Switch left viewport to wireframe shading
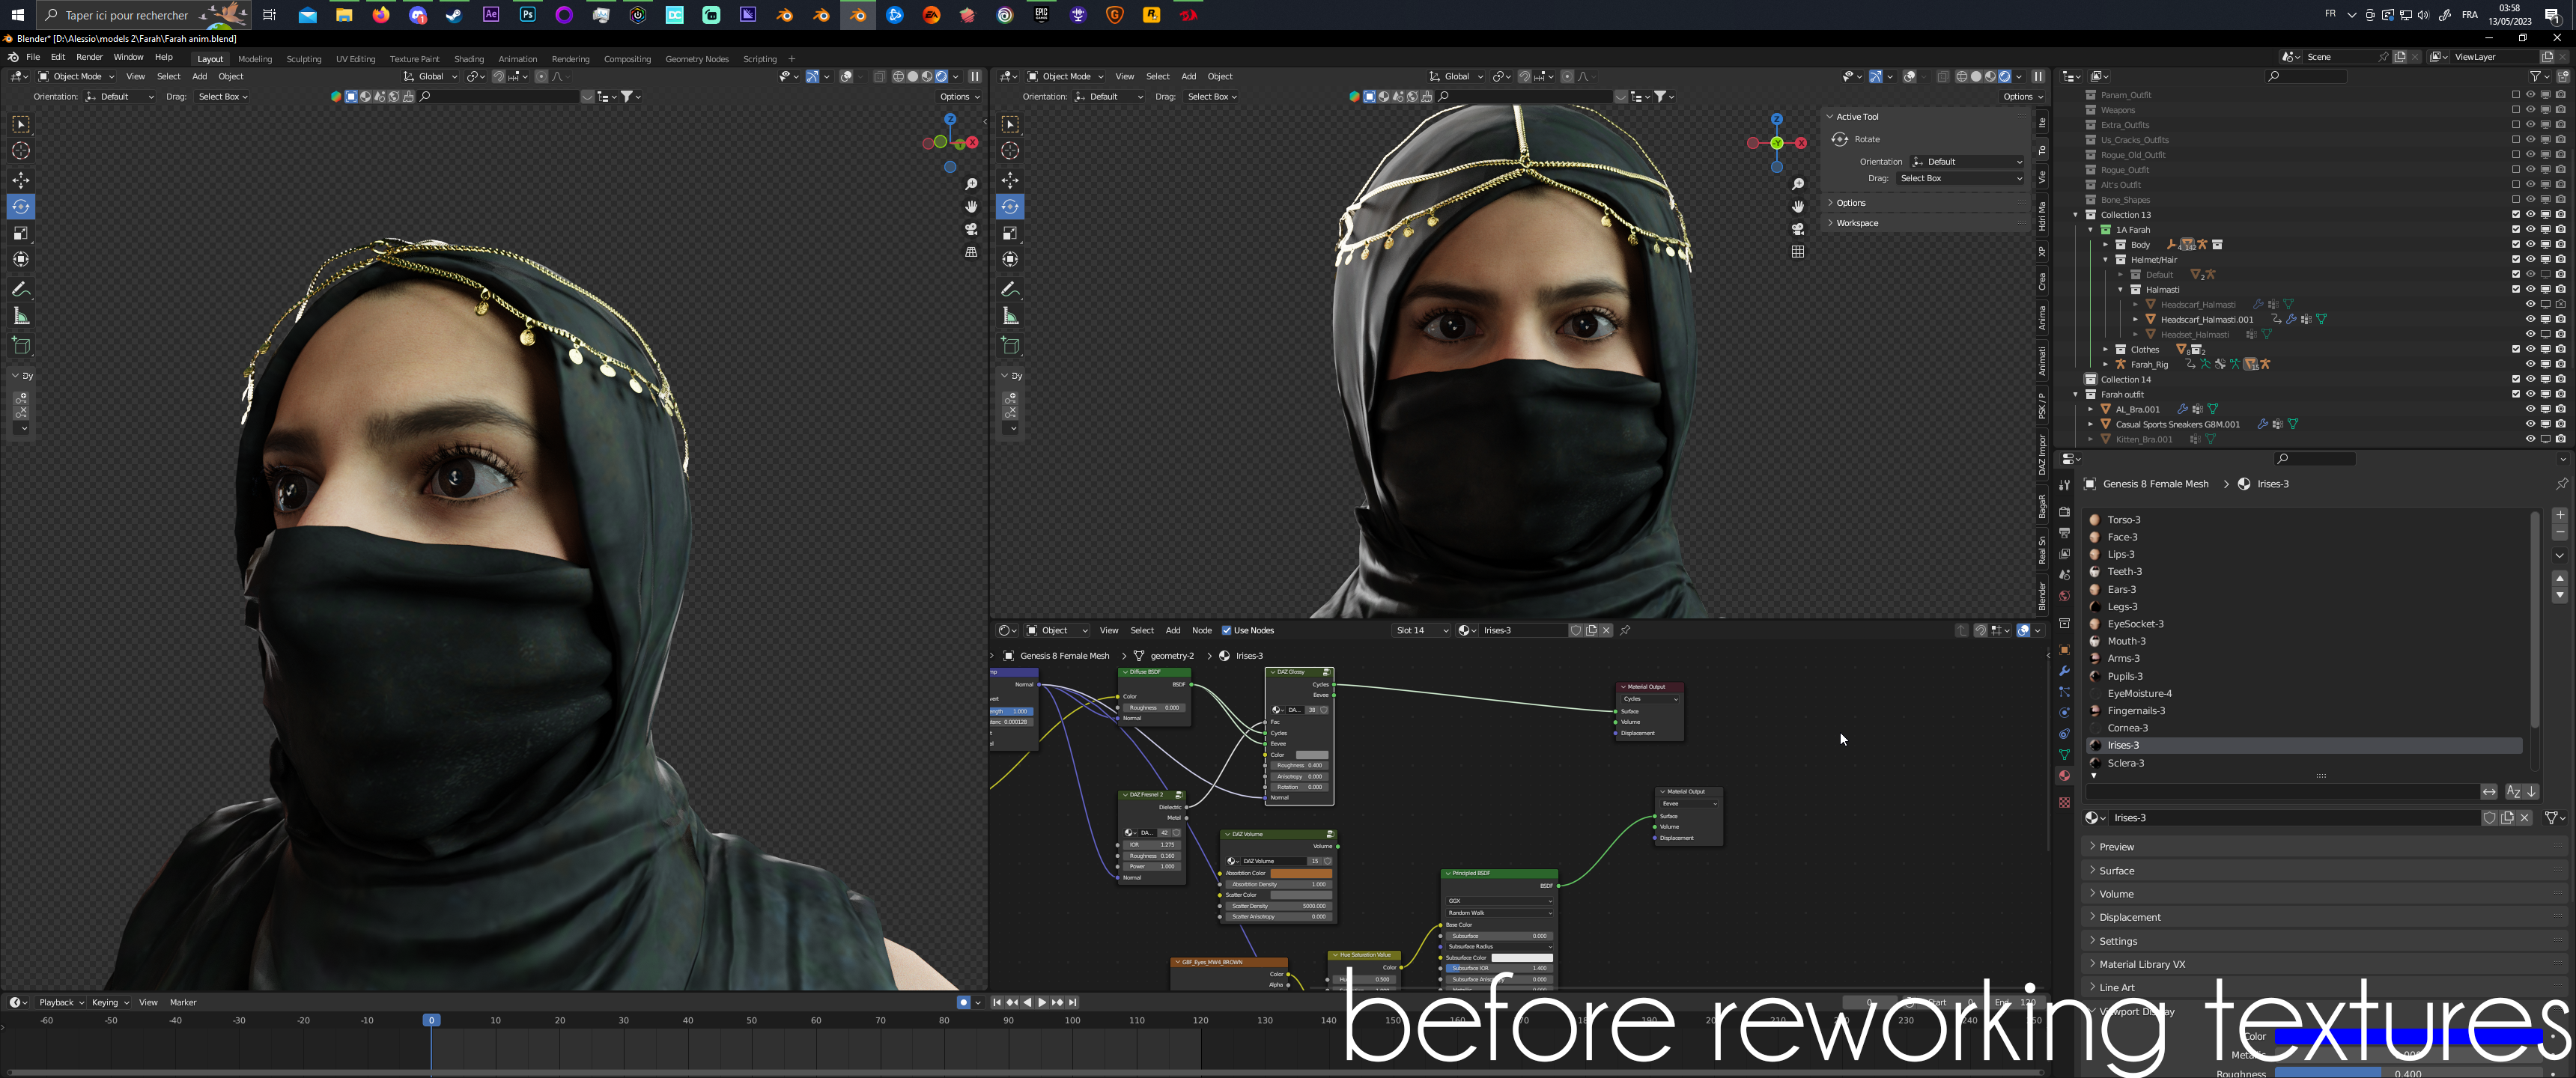Screen dimensions: 2576x1078 click(x=898, y=76)
